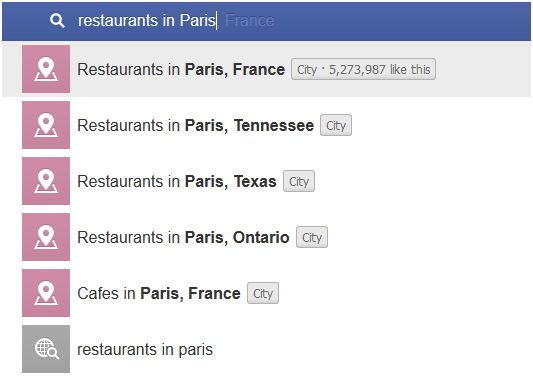Image resolution: width=533 pixels, height=377 pixels.
Task: Choose Restaurants in Paris, Texas suggestion
Action: tap(266, 181)
